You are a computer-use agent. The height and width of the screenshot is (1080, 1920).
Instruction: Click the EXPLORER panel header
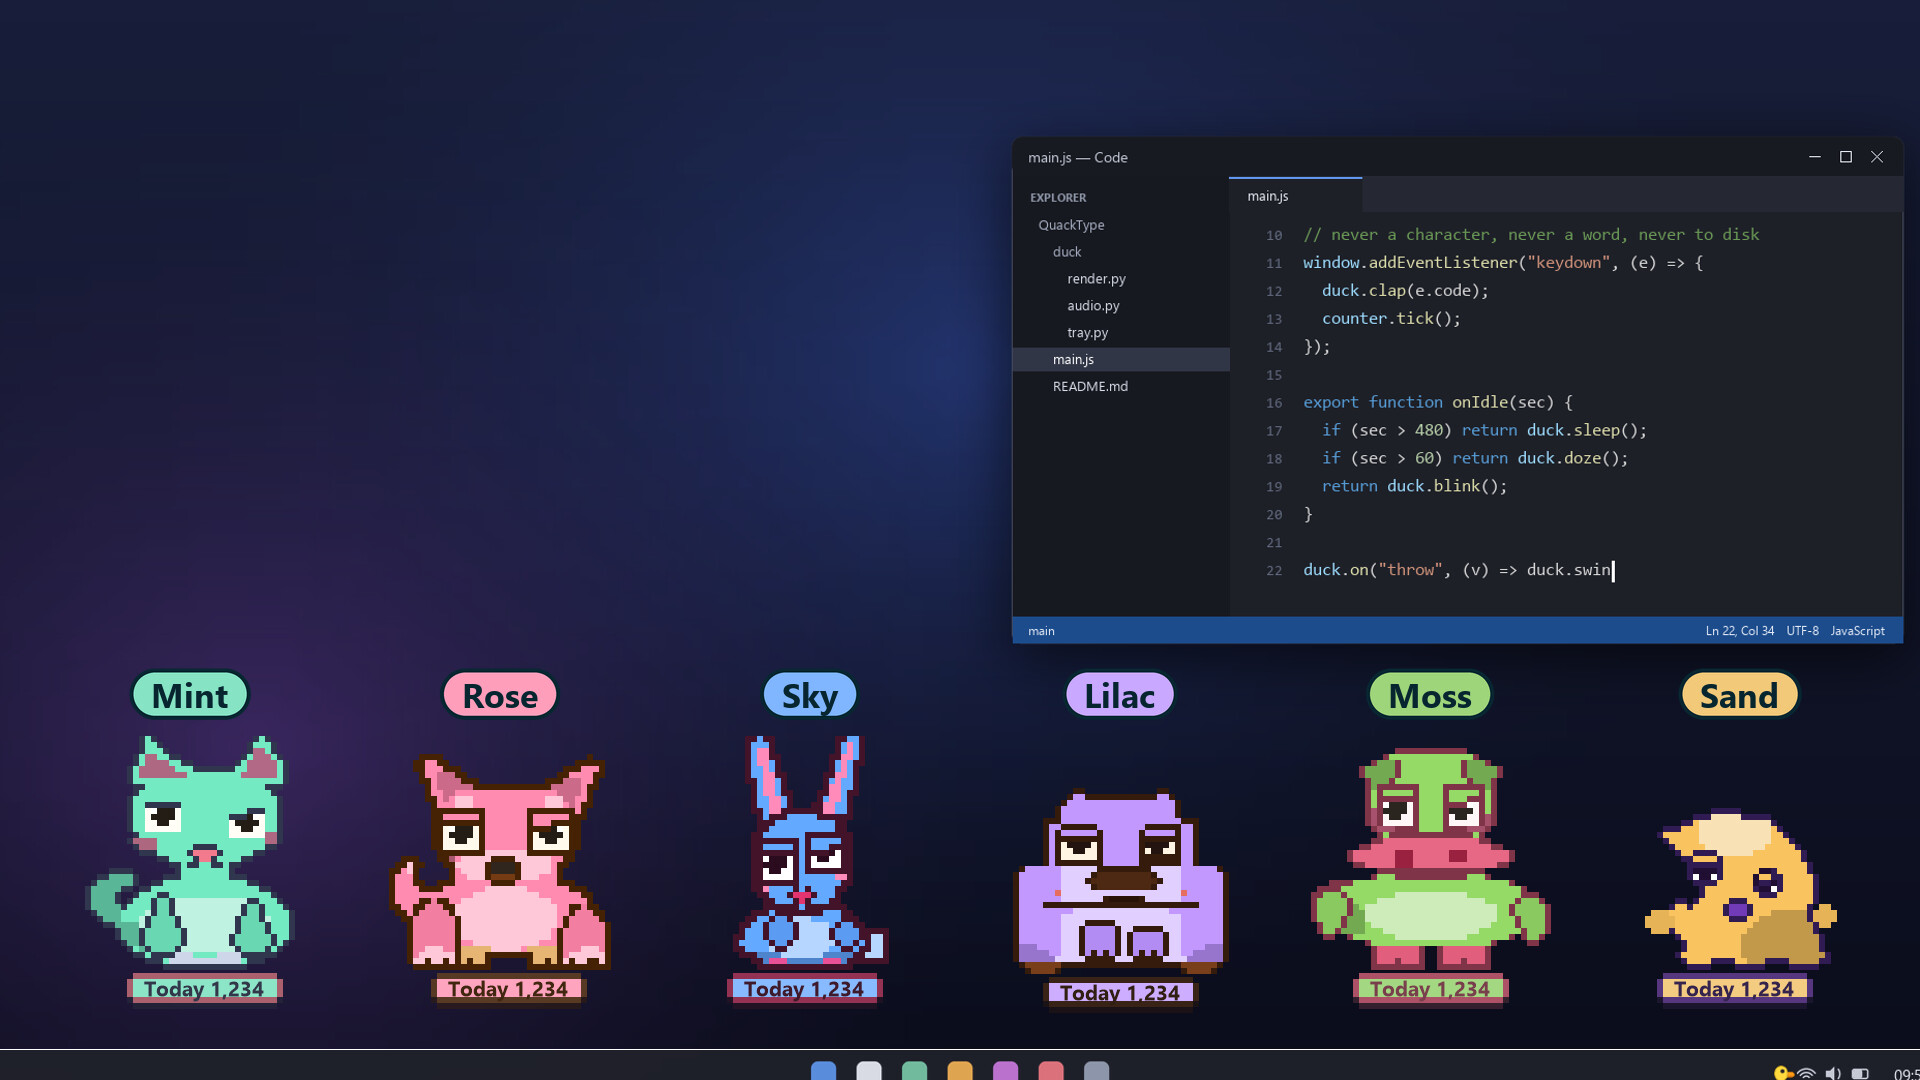click(x=1058, y=198)
